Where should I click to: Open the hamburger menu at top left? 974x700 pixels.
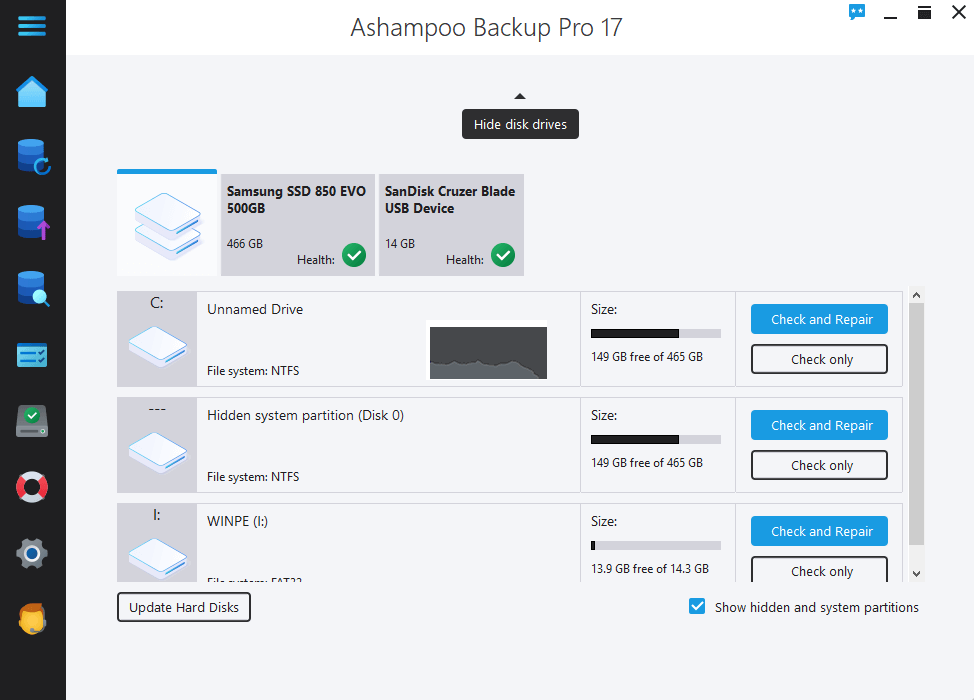tap(32, 26)
